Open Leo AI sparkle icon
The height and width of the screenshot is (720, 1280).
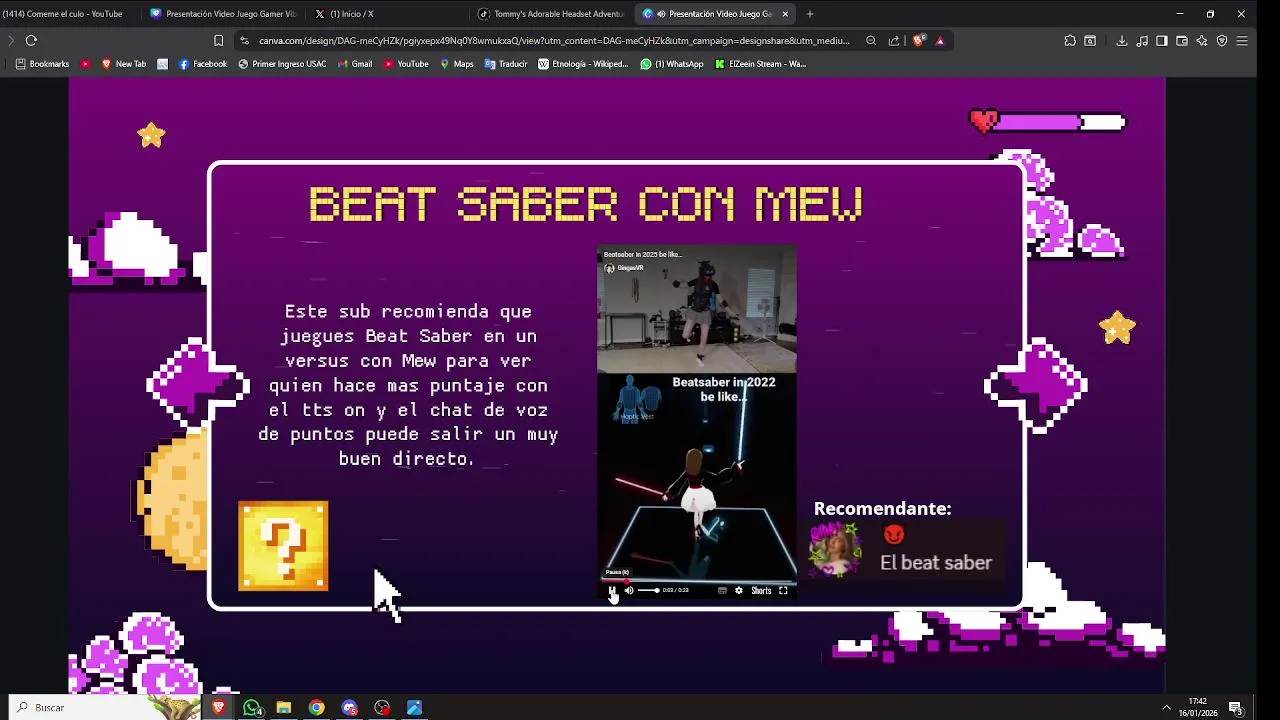(1201, 41)
